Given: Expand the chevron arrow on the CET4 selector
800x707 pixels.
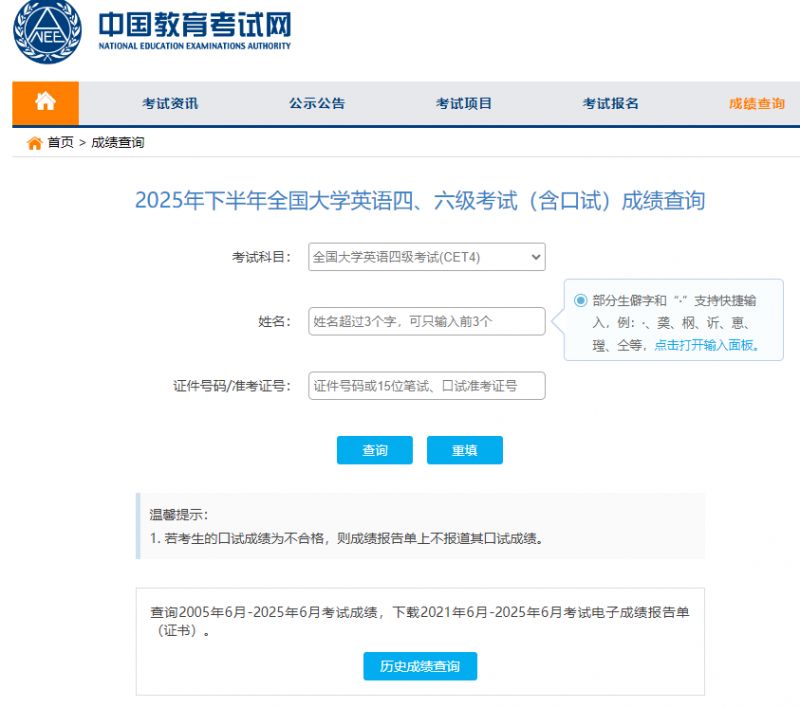Looking at the screenshot, I should [533, 257].
